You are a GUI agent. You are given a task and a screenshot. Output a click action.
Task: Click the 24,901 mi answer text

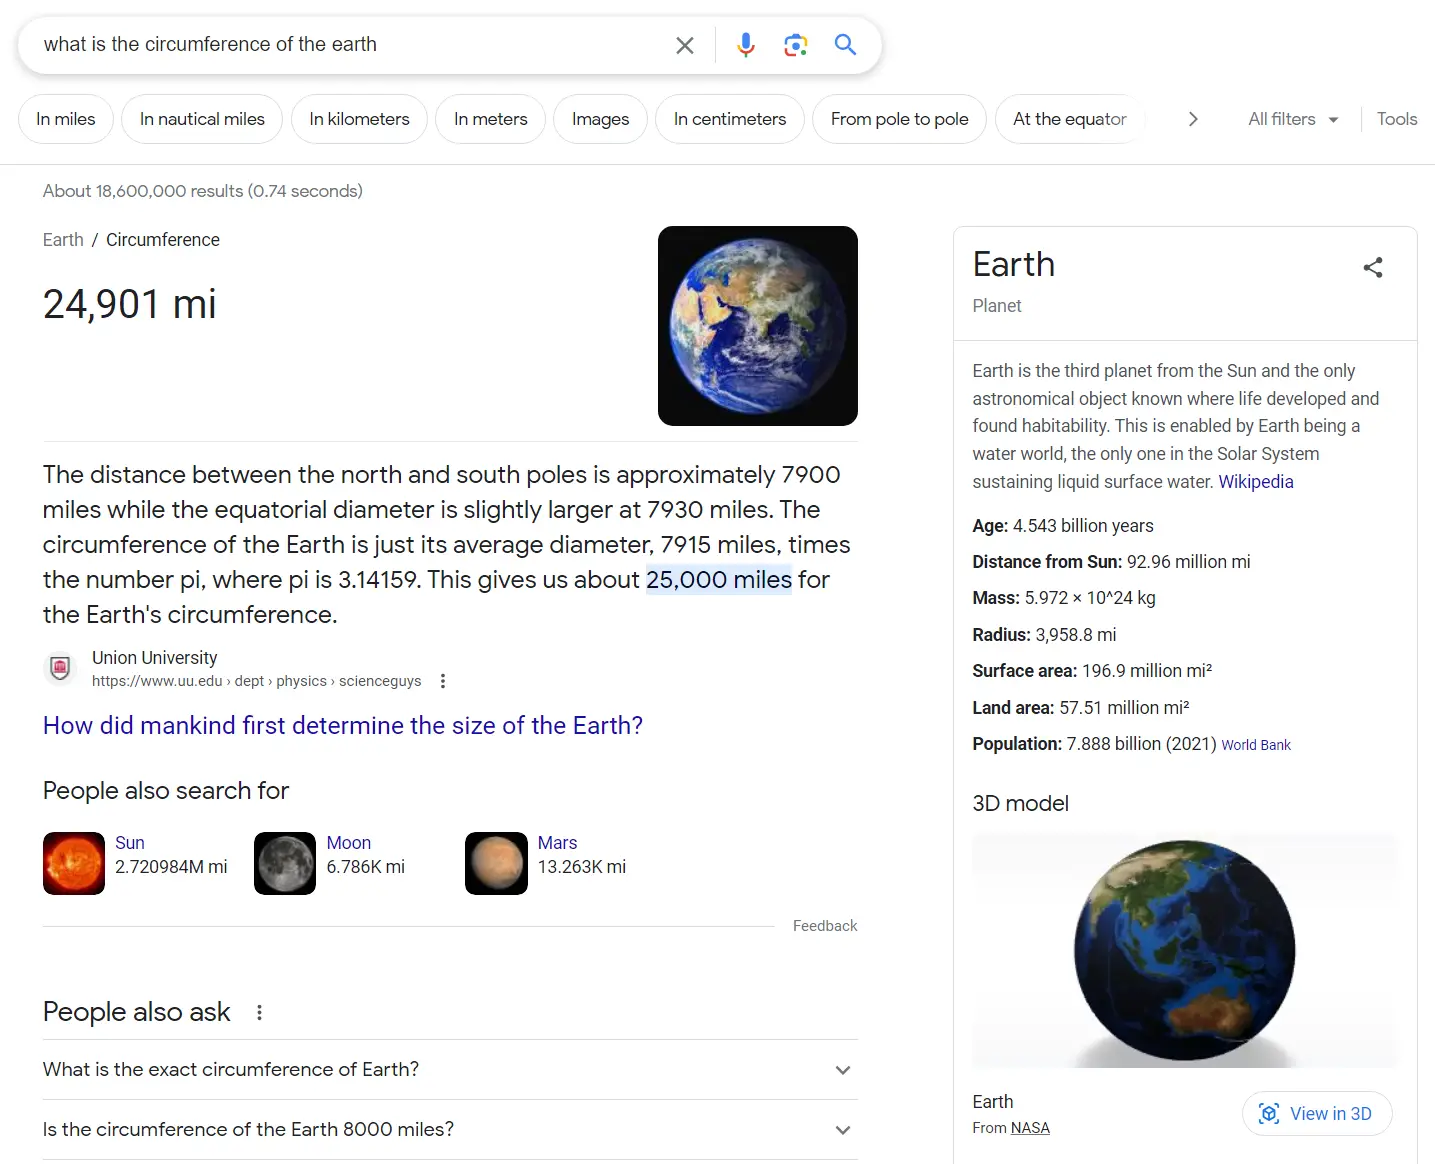pos(130,304)
